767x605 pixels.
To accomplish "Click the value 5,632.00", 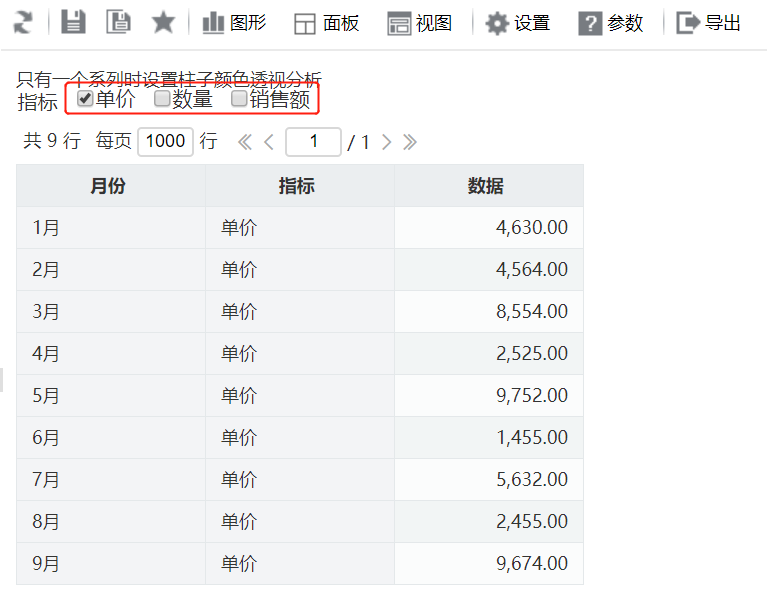I will tap(532, 480).
